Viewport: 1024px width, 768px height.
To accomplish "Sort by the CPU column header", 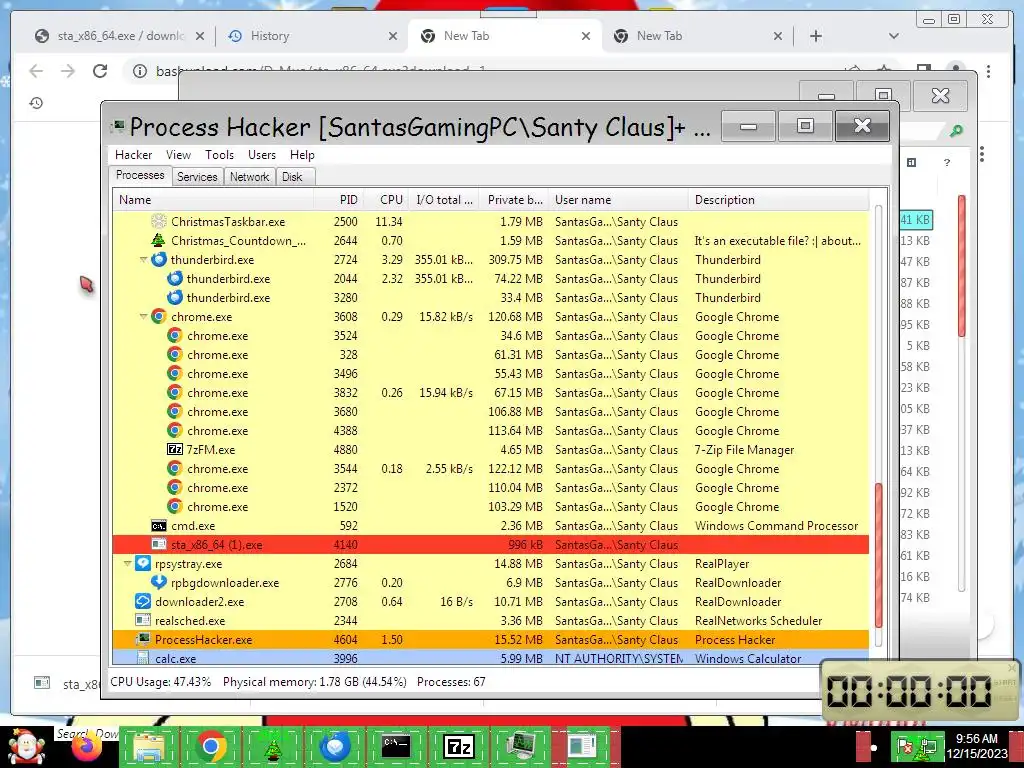I will tap(386, 200).
